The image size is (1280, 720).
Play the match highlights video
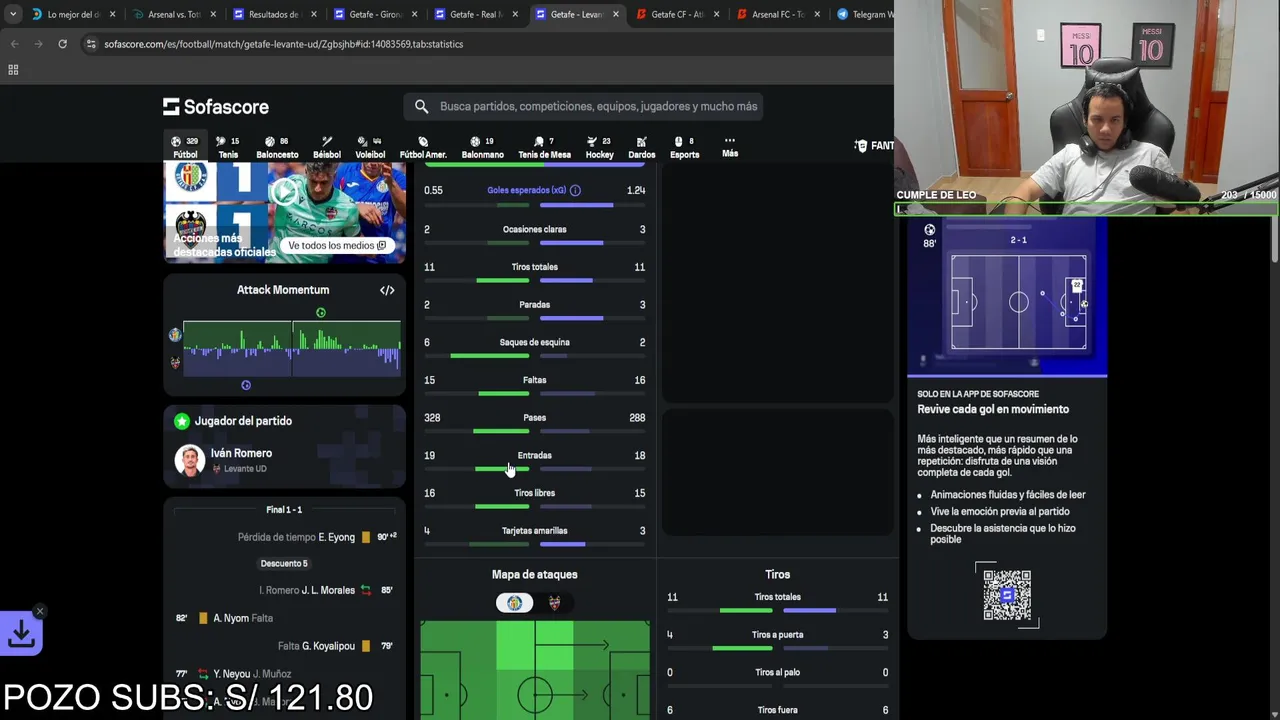click(286, 193)
